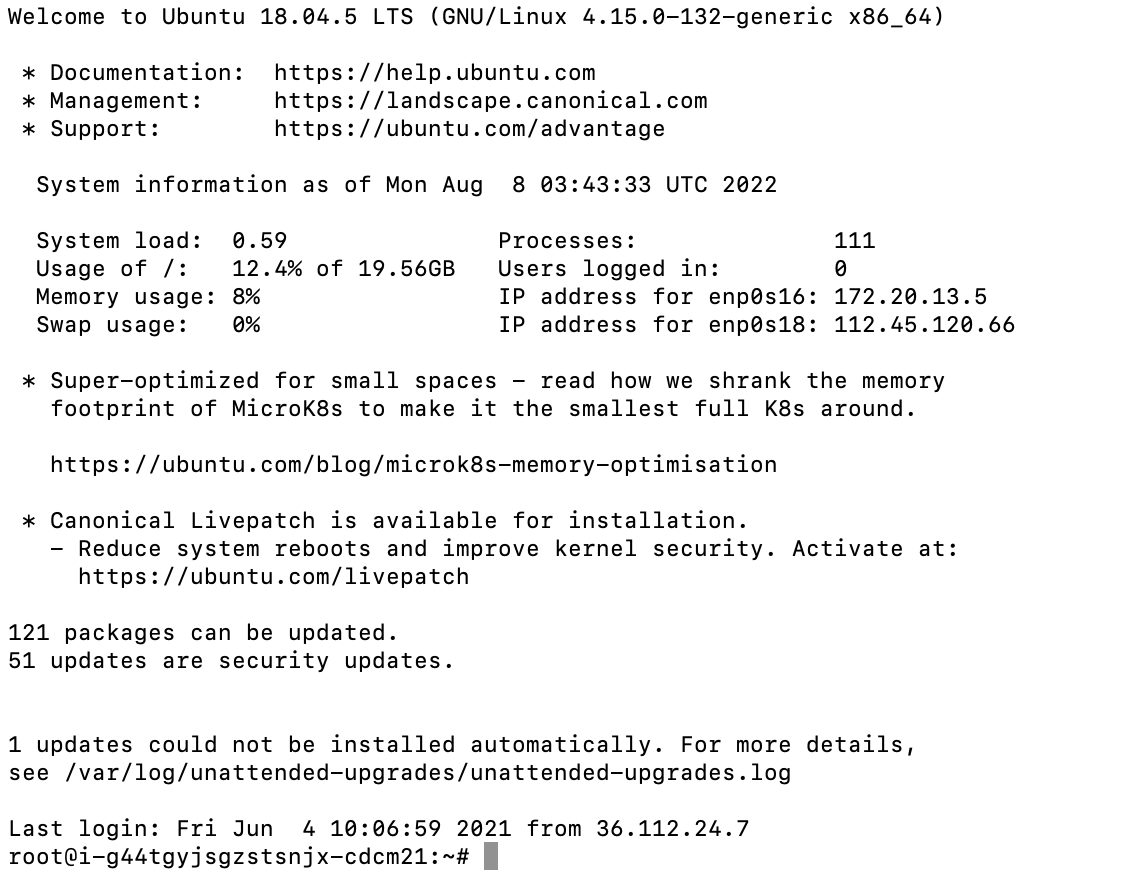
Task: Click the '121 packages can be updated' line
Action: tap(203, 633)
